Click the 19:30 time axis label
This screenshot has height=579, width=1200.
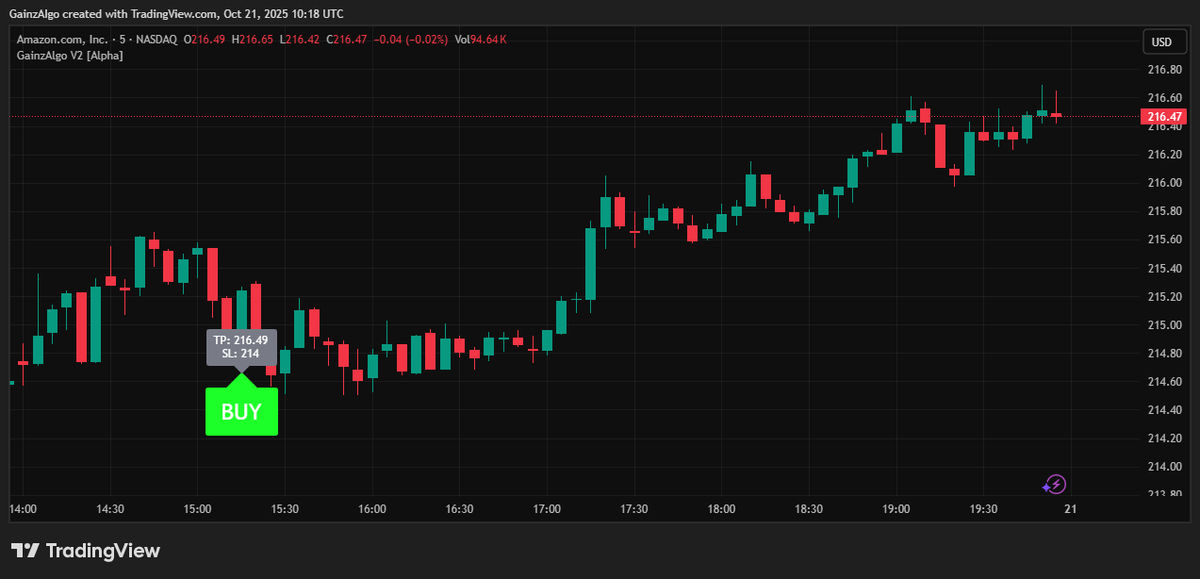pyautogui.click(x=983, y=509)
